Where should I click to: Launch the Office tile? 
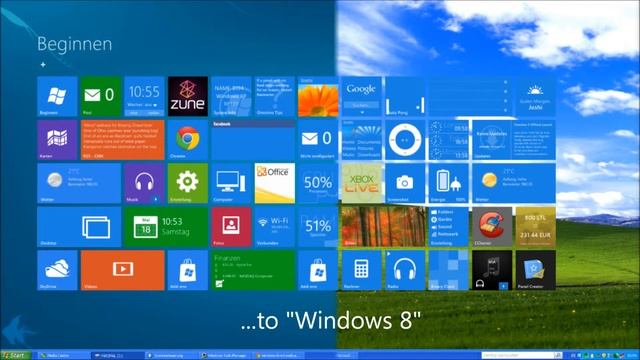275,183
